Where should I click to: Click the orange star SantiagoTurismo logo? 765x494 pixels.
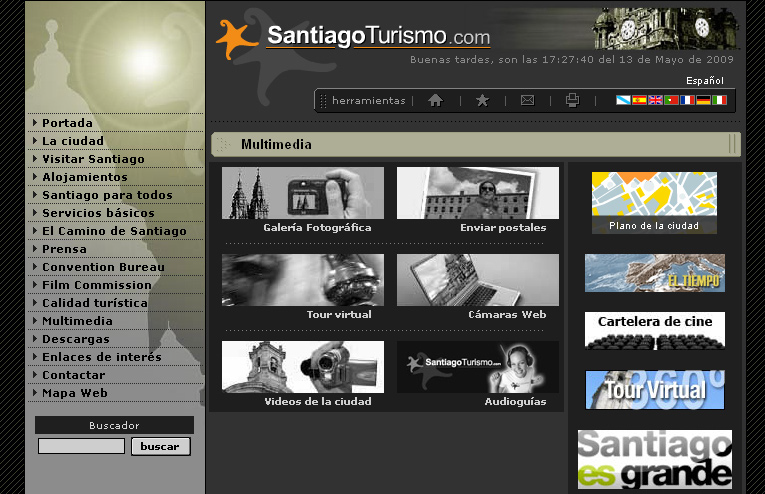236,38
